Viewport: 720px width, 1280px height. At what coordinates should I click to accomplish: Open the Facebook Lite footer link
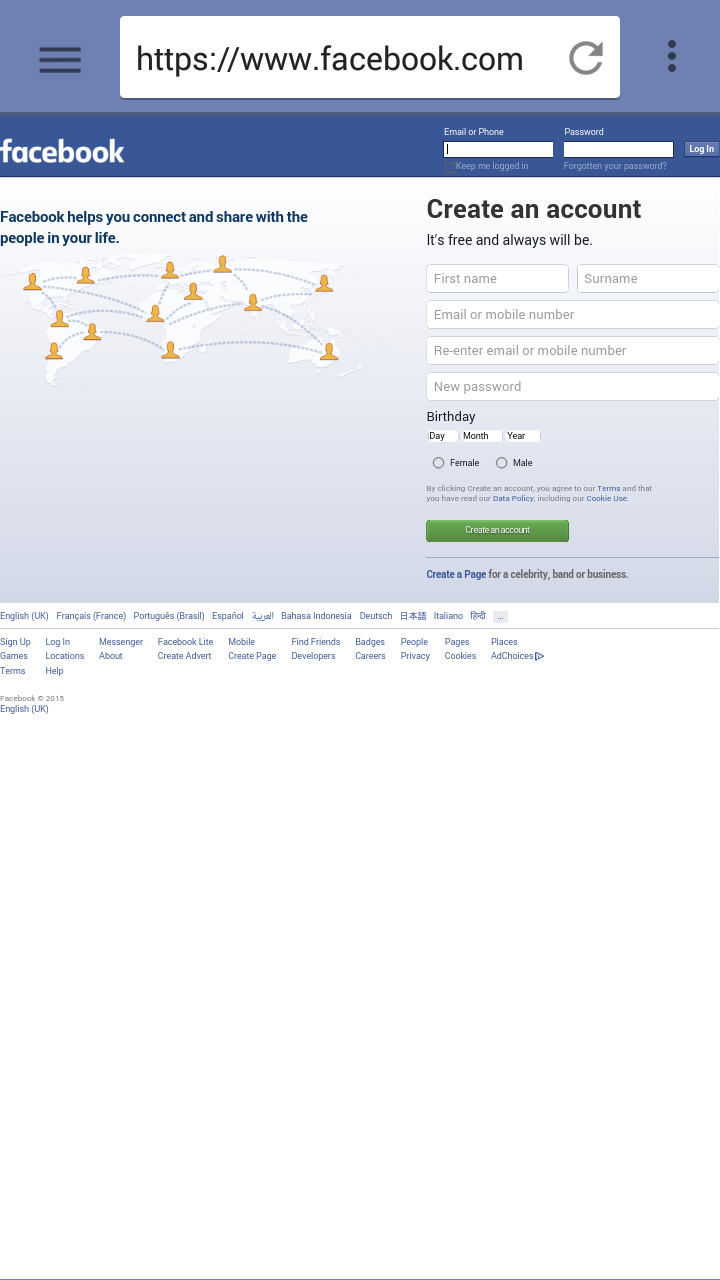pos(185,642)
